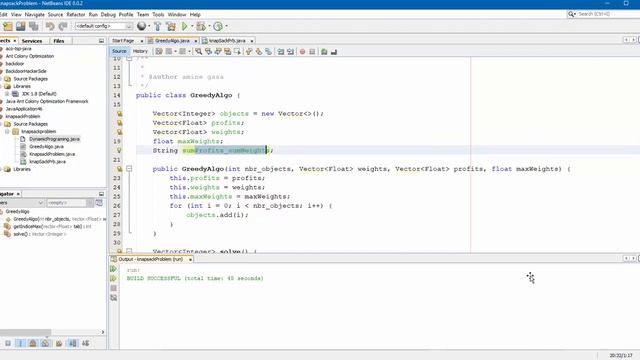The height and width of the screenshot is (360, 640).
Task: Click the Toggle Rectangular Selection editor icon
Action: click(238, 52)
